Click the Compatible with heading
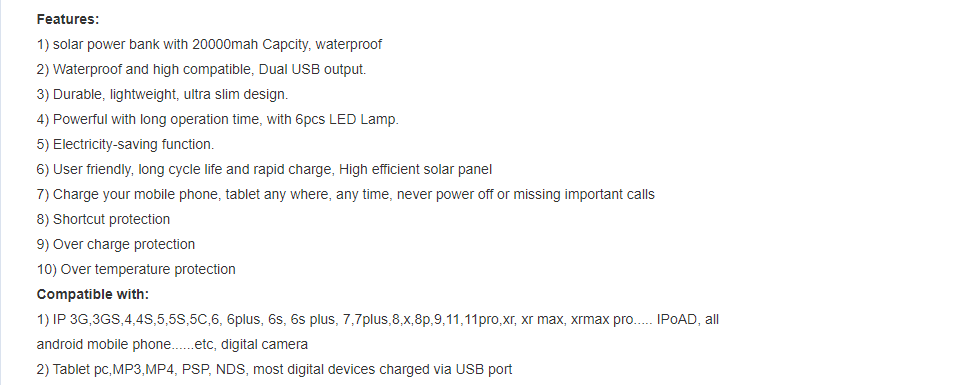This screenshot has width=959, height=385. (93, 294)
